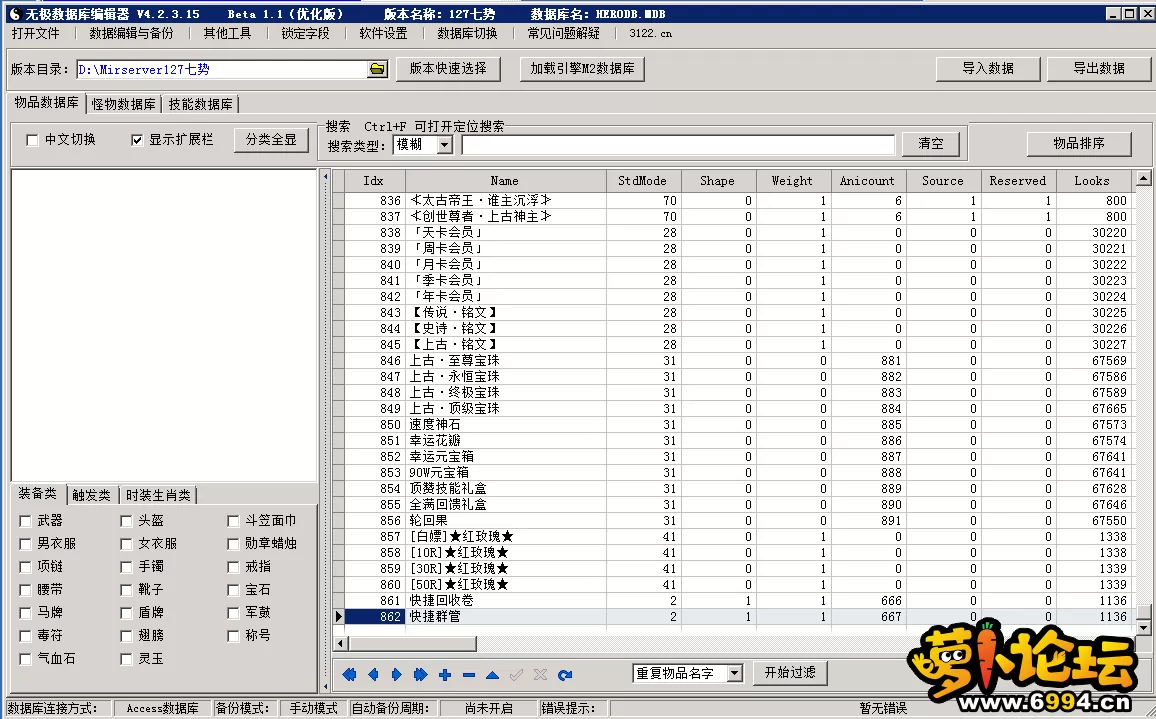Select the 「月卡会员」 item name cell
1156x719 pixels.
click(506, 265)
